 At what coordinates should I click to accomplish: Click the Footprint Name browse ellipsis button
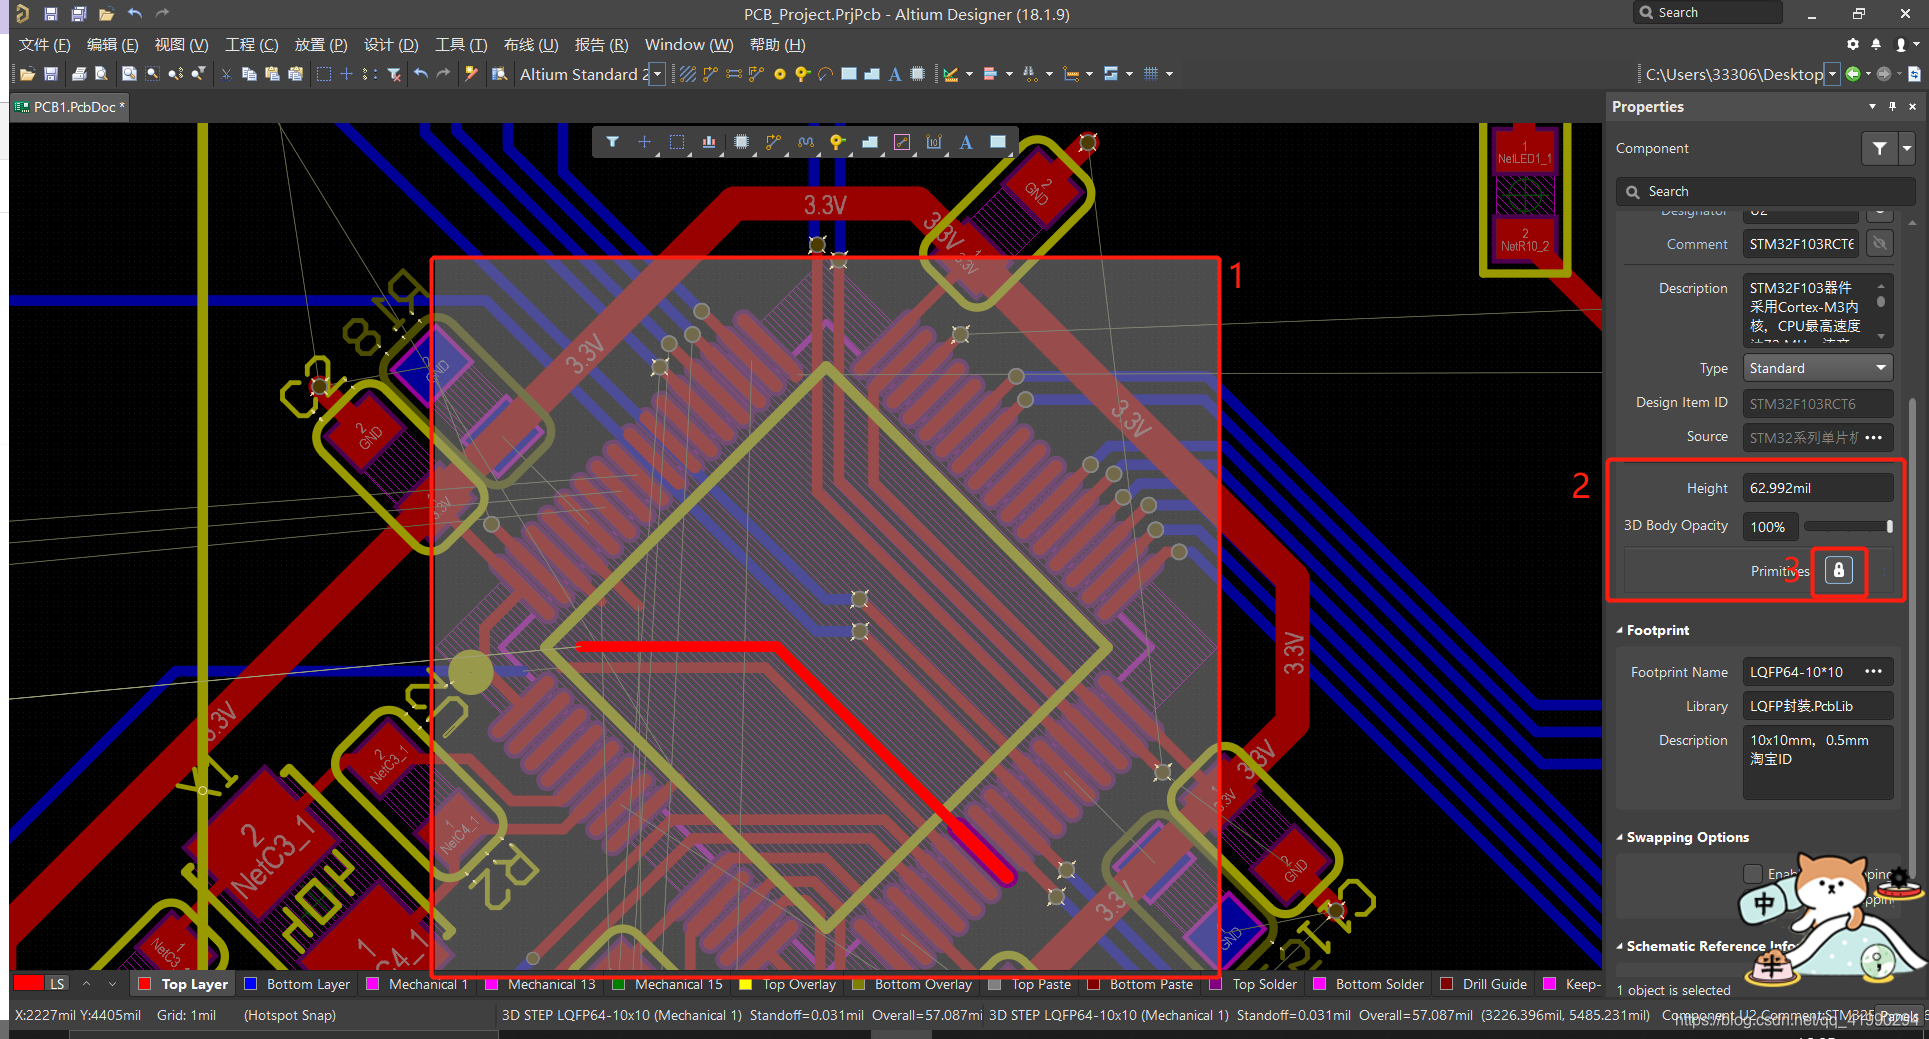(x=1873, y=672)
